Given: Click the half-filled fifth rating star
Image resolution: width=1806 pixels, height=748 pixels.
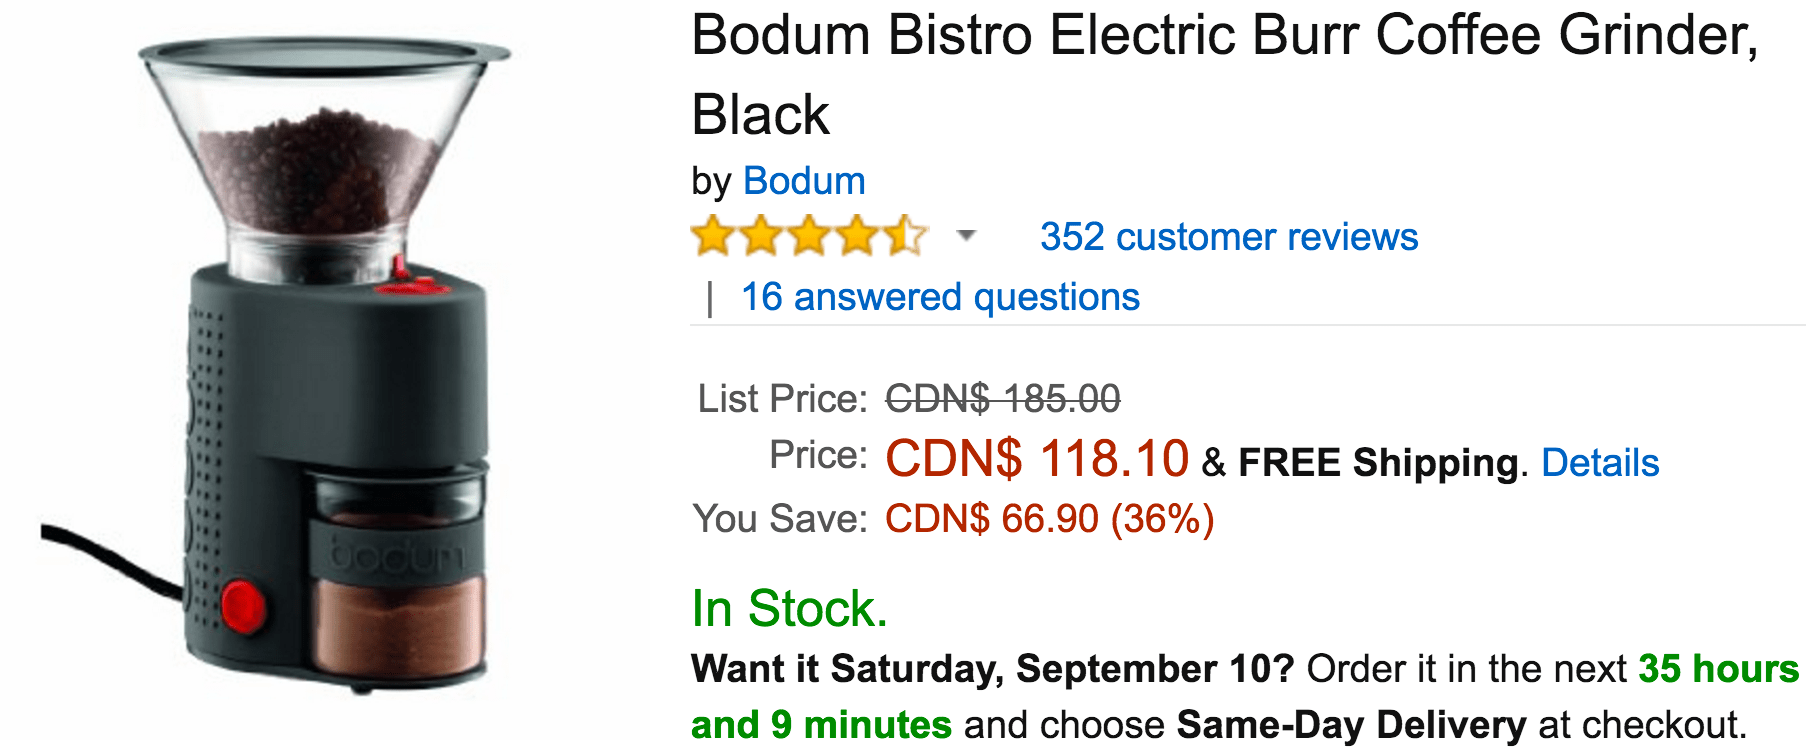Looking at the screenshot, I should point(906,237).
